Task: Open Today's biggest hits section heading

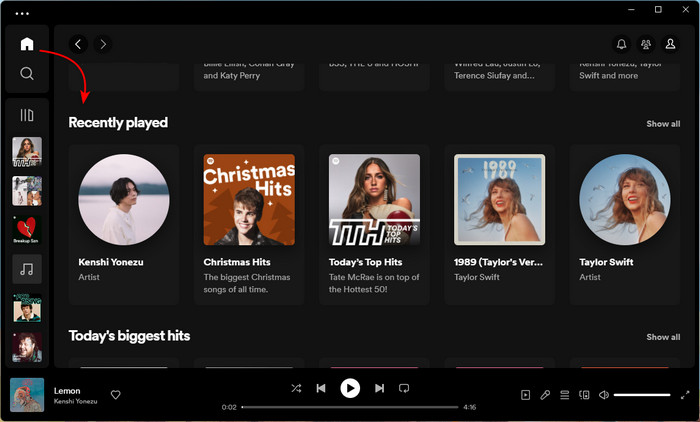Action: tap(129, 336)
